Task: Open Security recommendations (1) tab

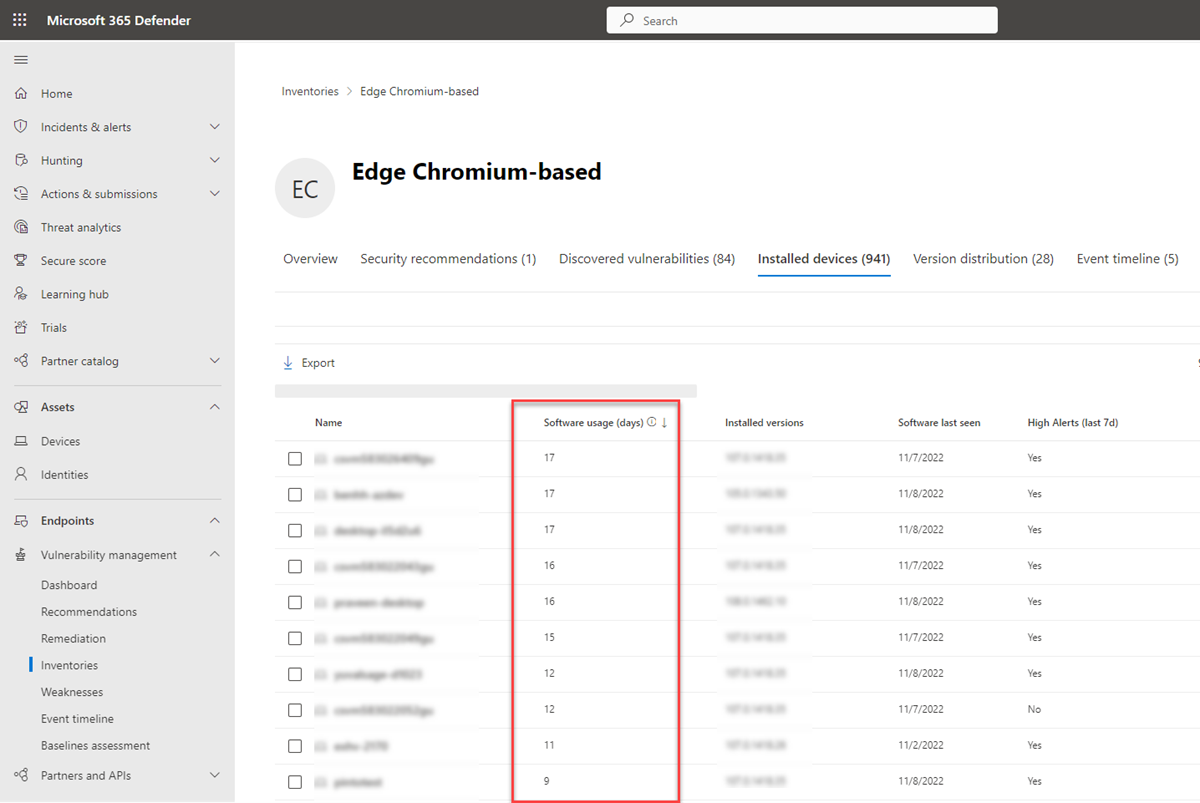Action: [448, 259]
